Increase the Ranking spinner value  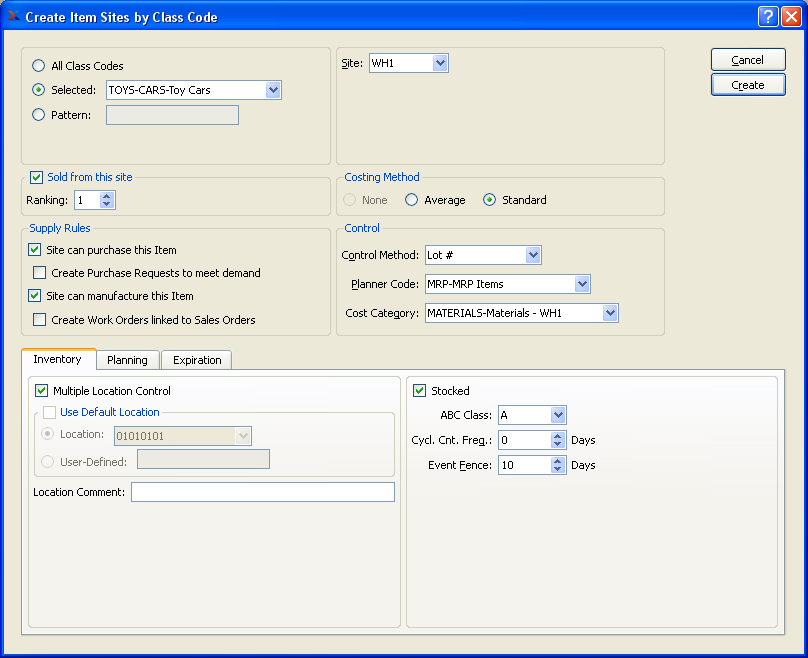click(108, 196)
